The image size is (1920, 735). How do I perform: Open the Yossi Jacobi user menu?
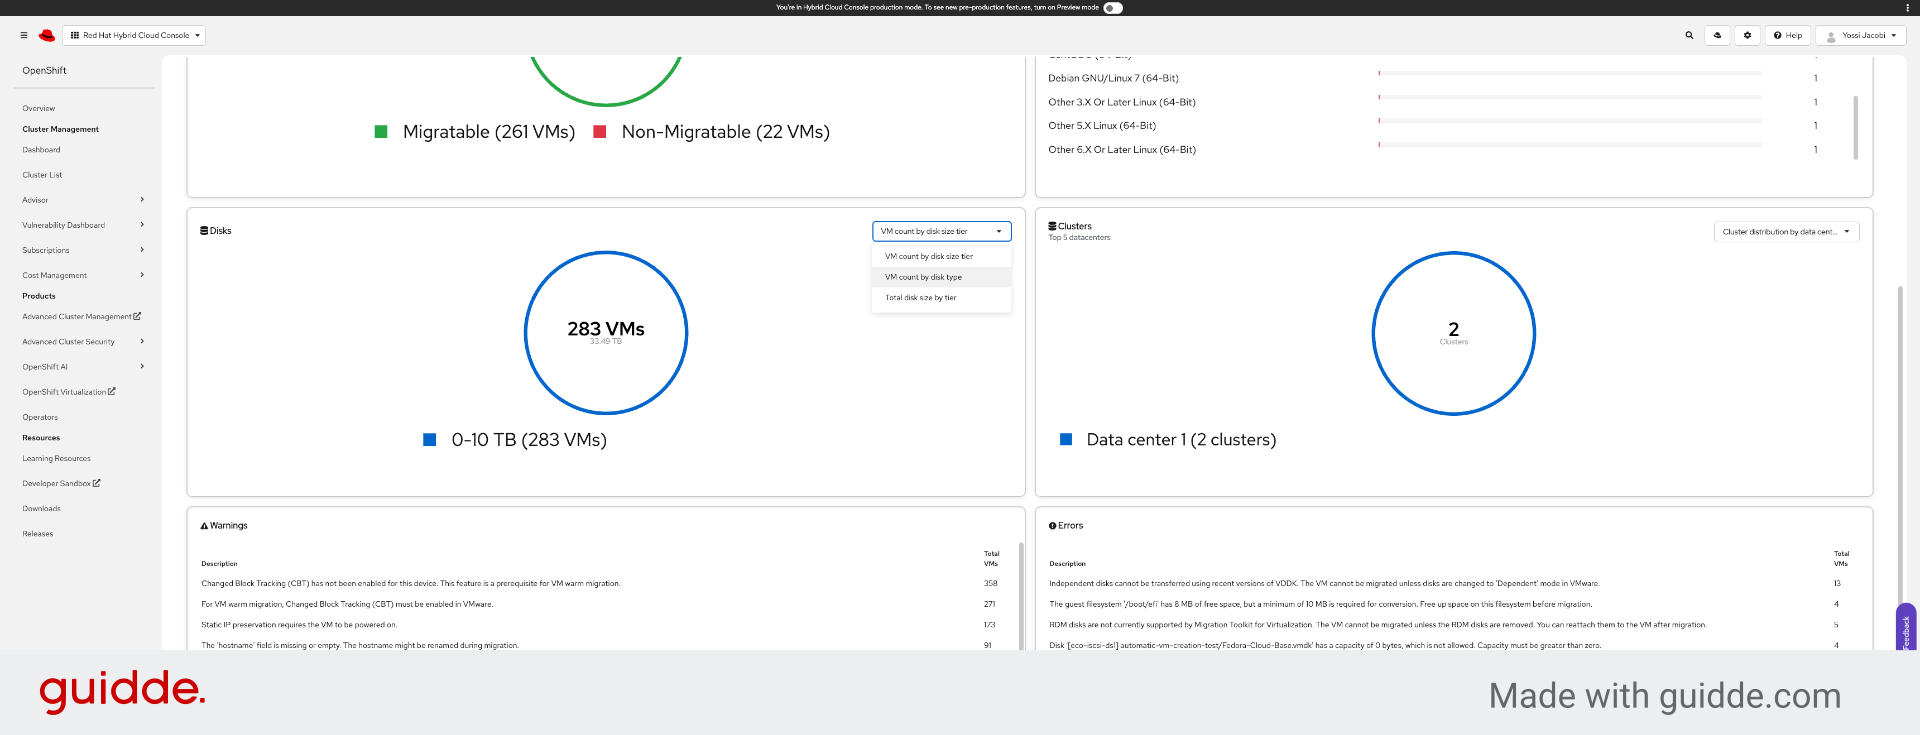tap(1861, 35)
